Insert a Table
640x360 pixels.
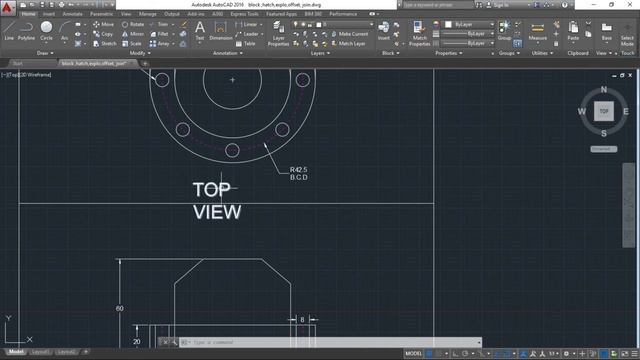245,43
